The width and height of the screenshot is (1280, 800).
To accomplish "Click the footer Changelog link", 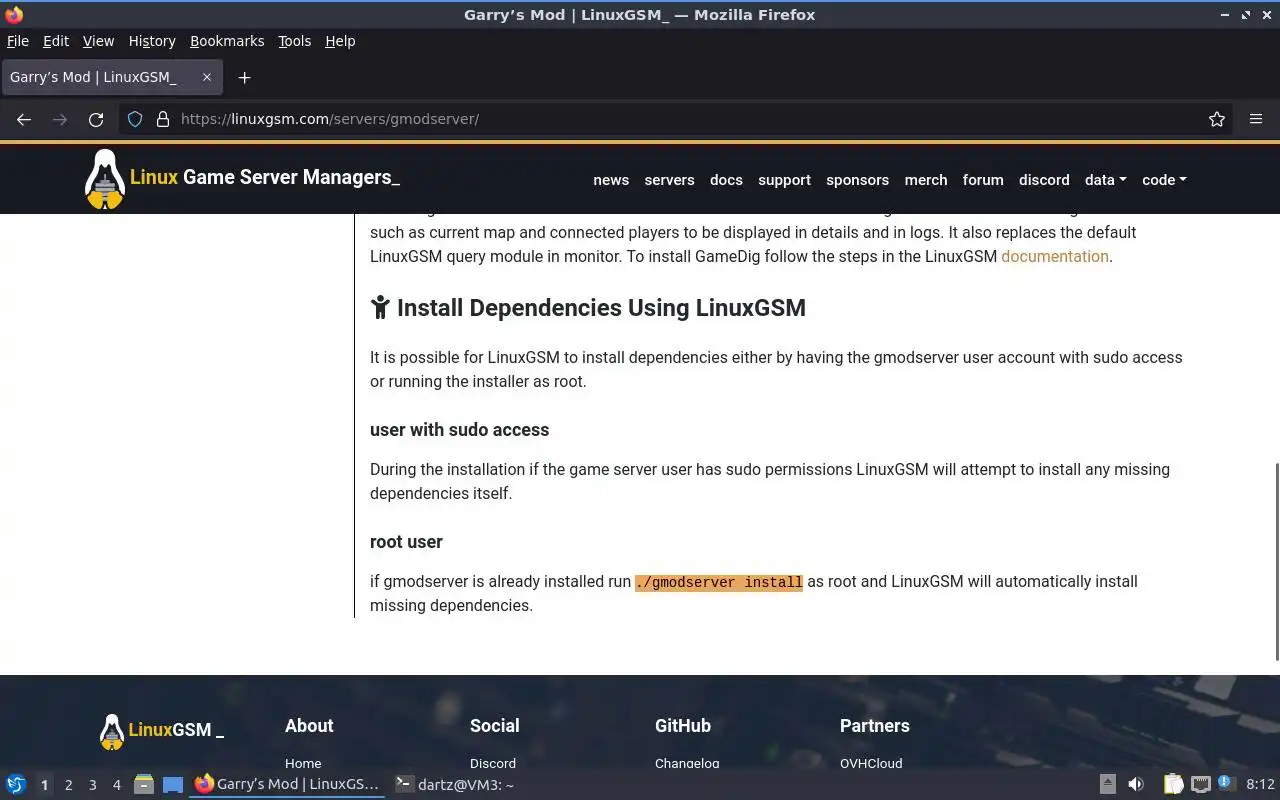I will pos(687,763).
